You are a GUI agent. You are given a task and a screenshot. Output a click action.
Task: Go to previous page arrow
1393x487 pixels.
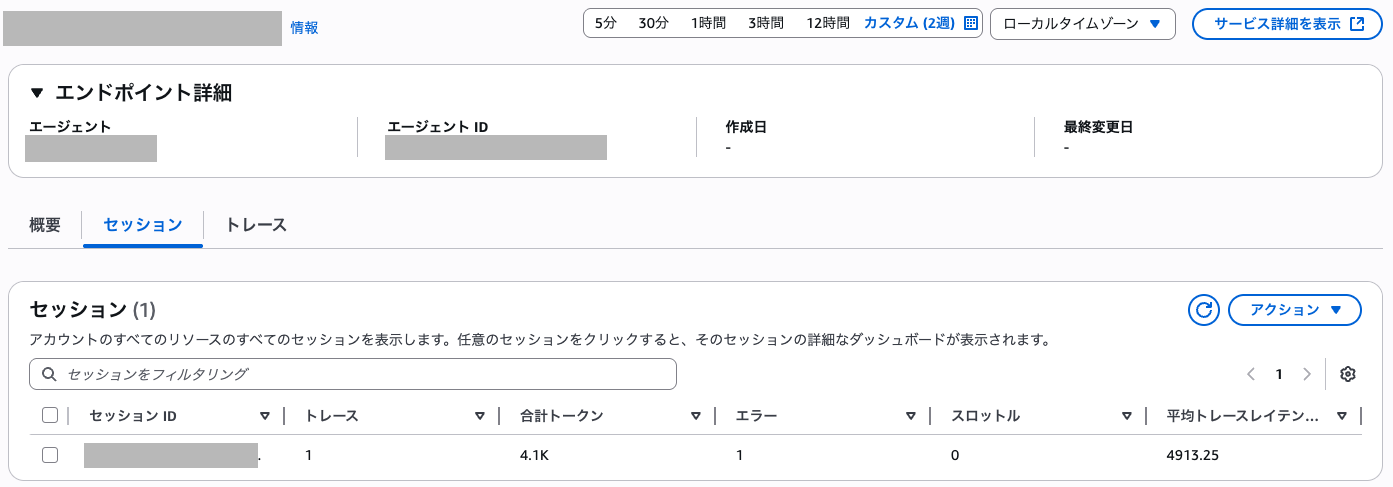tap(1251, 374)
